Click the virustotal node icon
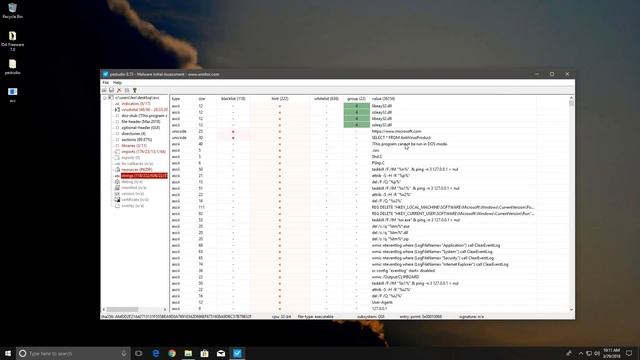 [117, 110]
